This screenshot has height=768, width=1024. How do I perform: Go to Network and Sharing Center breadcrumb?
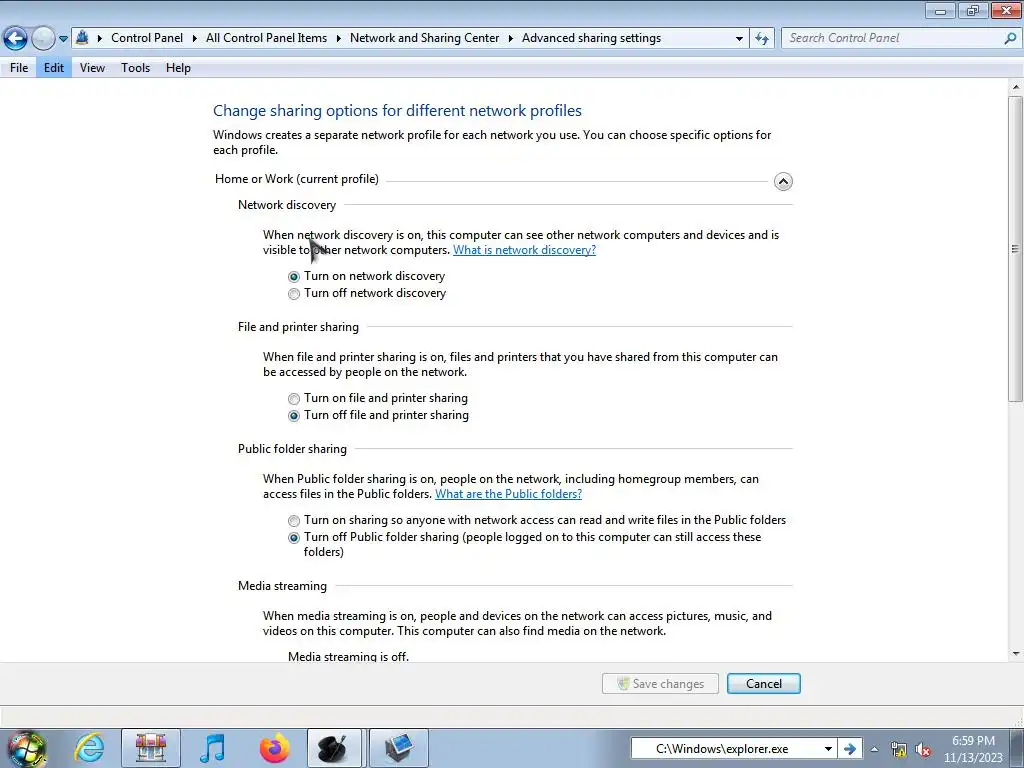424,38
